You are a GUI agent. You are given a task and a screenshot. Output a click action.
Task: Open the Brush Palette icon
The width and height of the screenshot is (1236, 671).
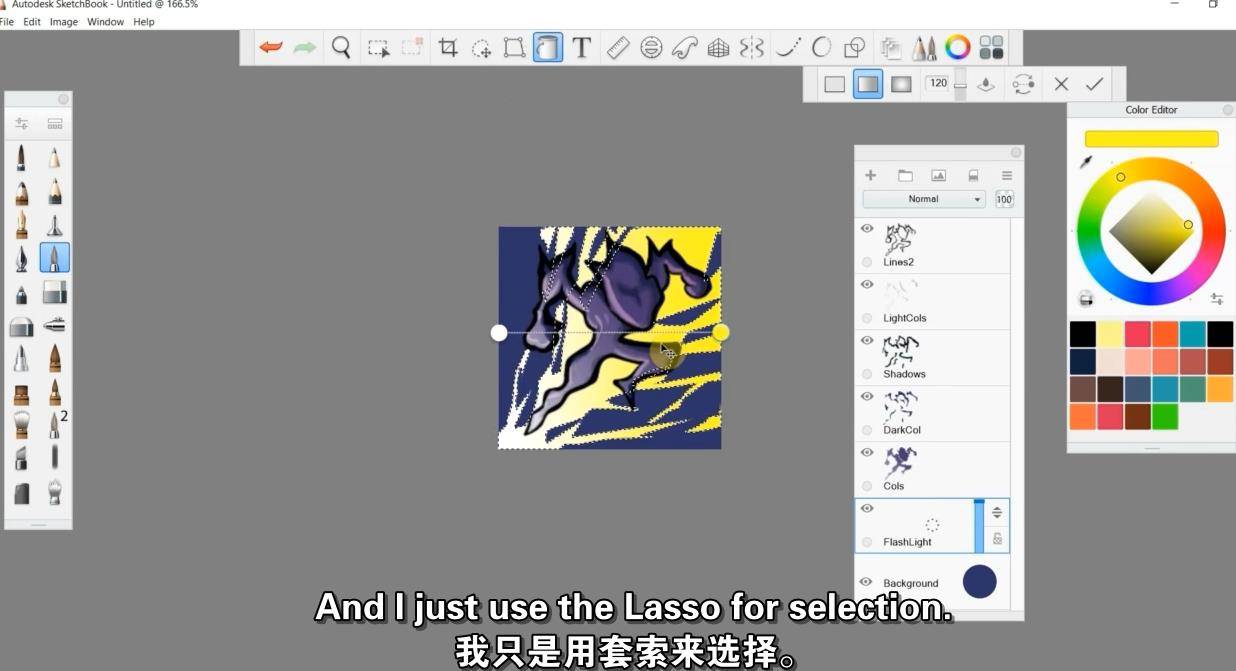coord(924,47)
